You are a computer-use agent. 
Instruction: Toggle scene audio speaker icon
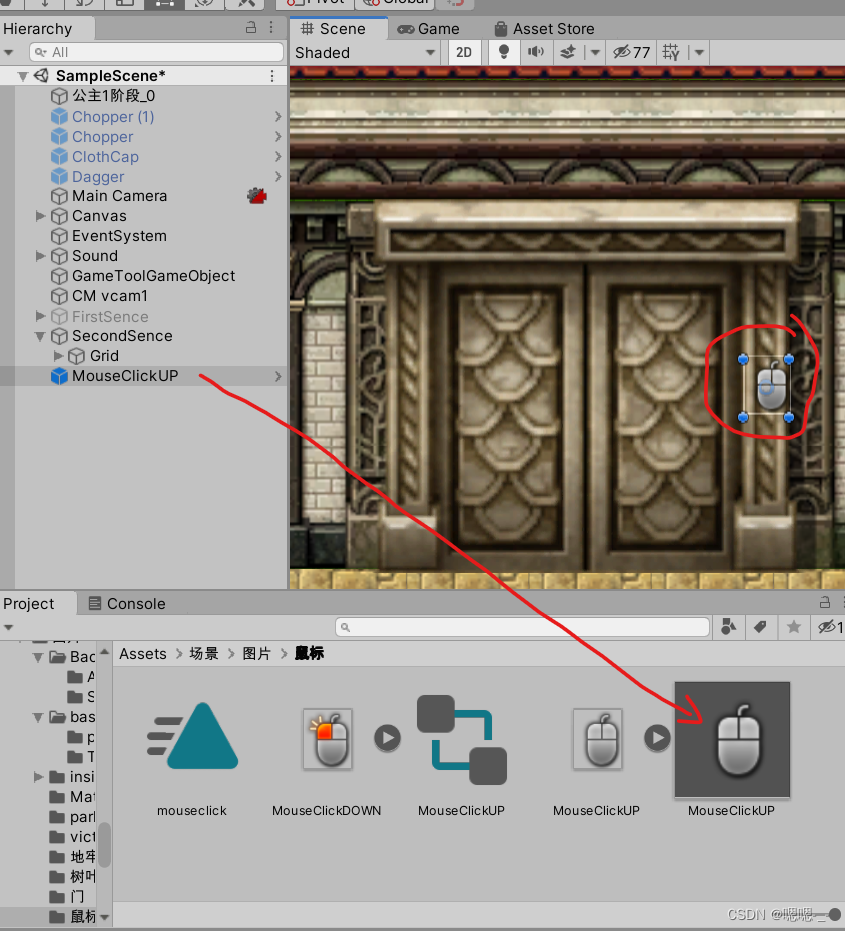pyautogui.click(x=536, y=52)
